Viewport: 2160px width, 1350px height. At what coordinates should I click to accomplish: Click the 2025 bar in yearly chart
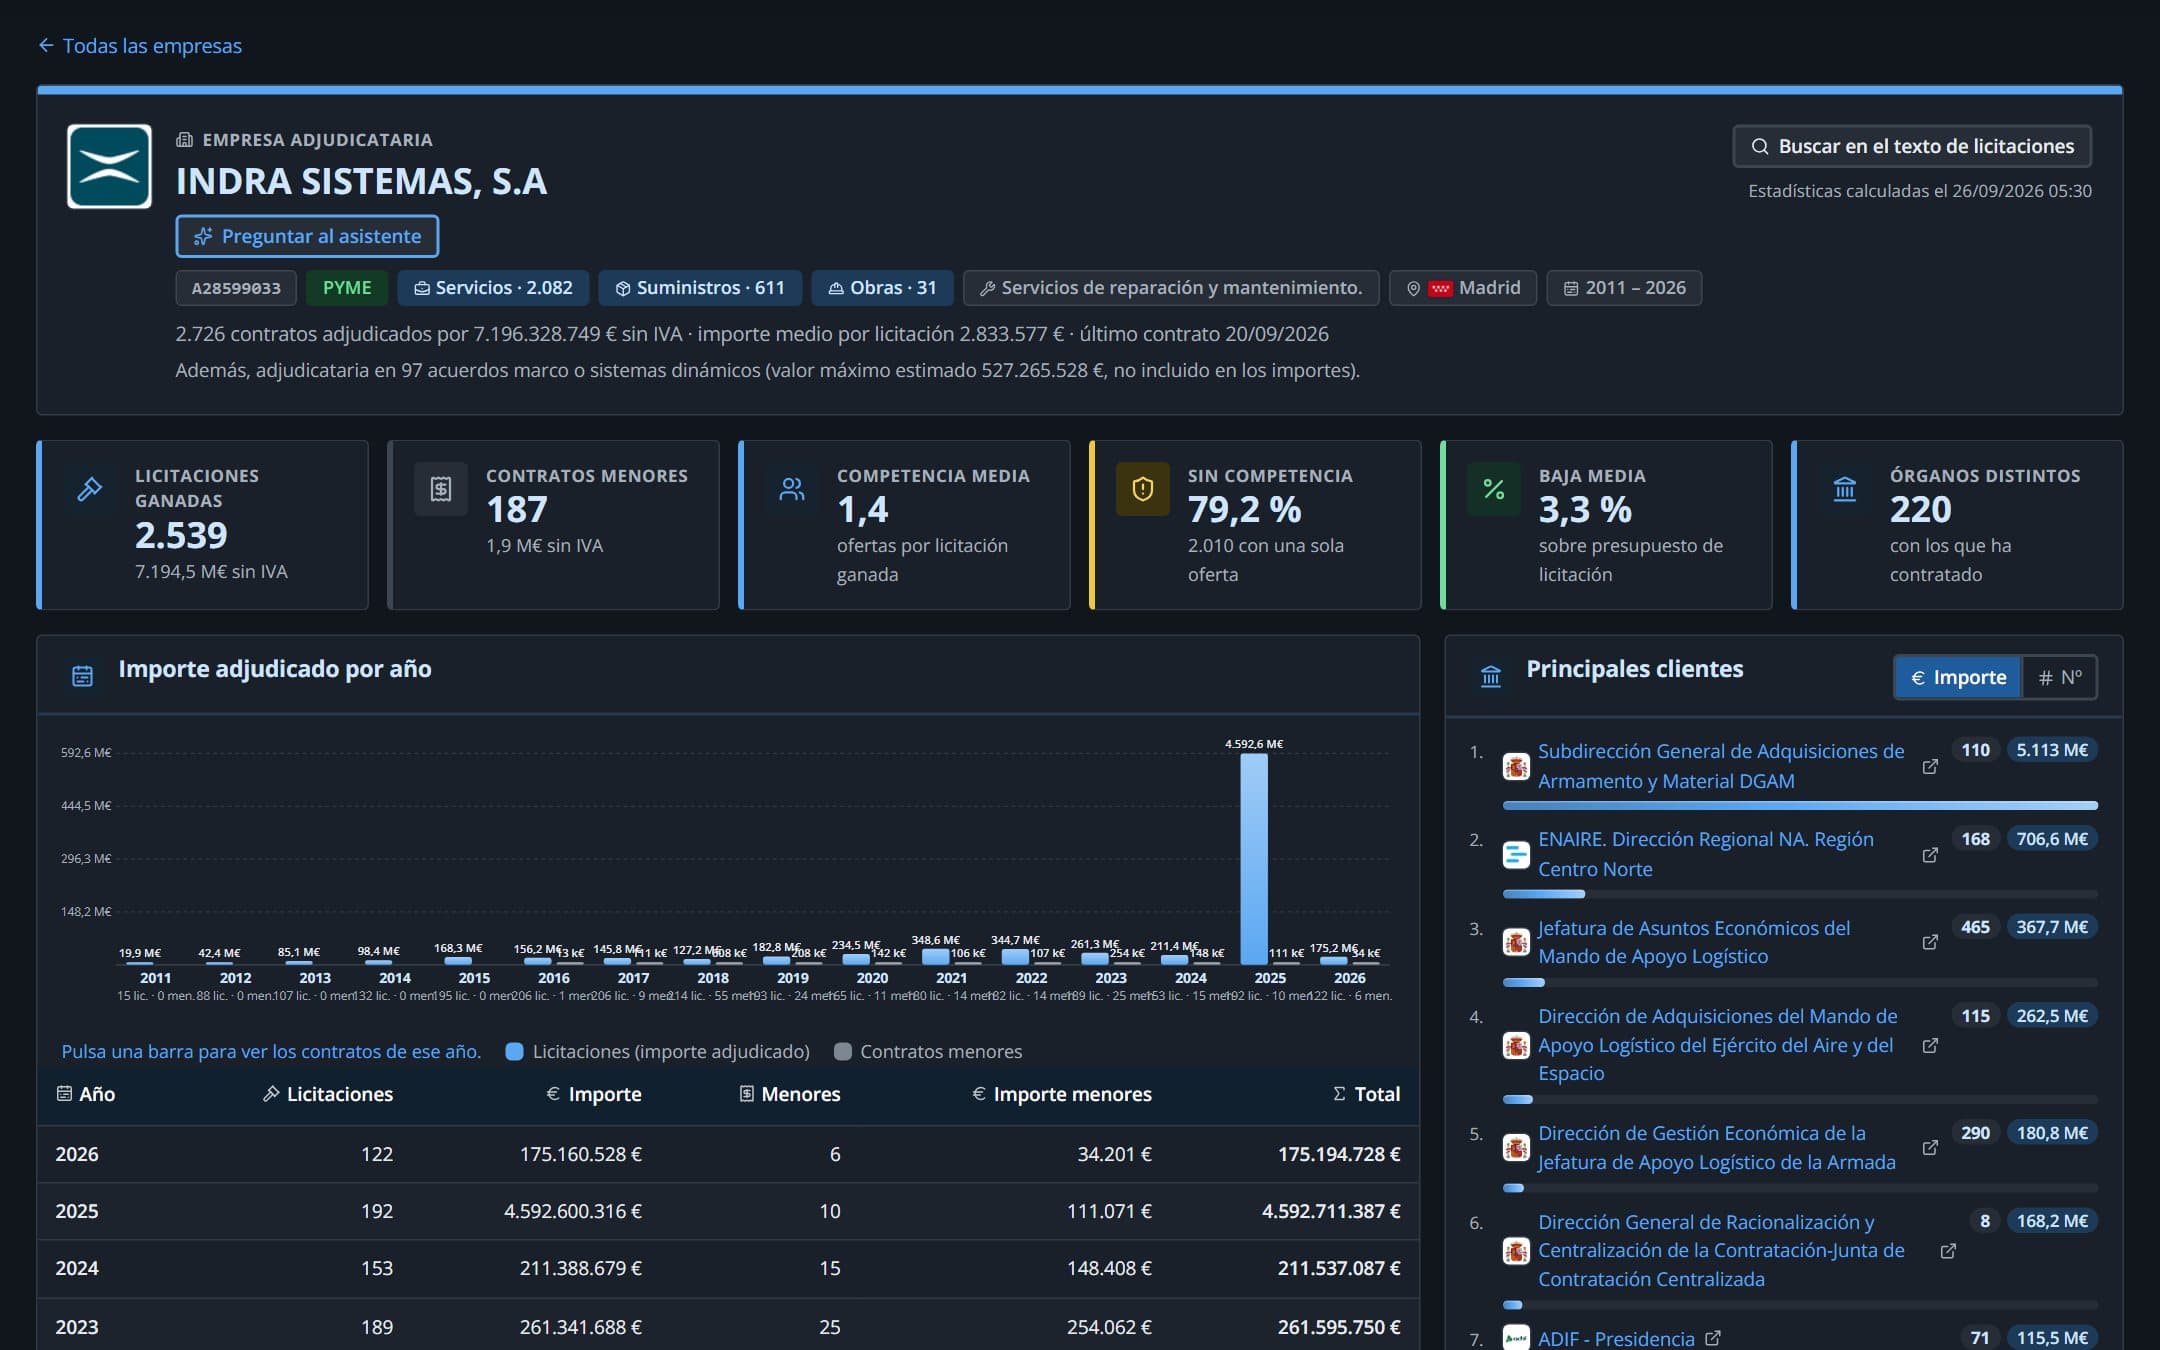pos(1254,858)
